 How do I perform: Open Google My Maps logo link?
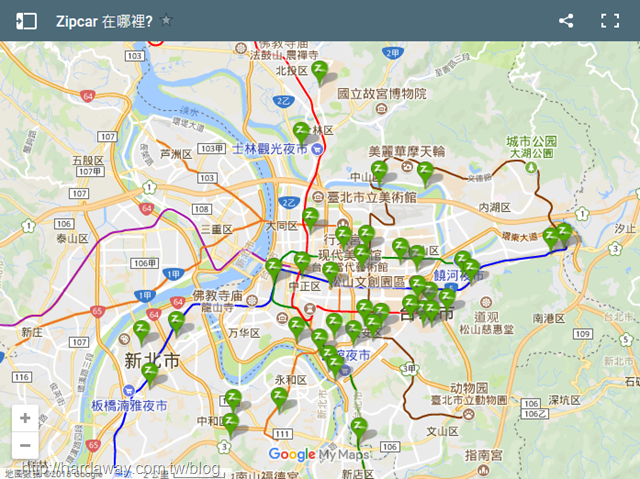(x=319, y=454)
